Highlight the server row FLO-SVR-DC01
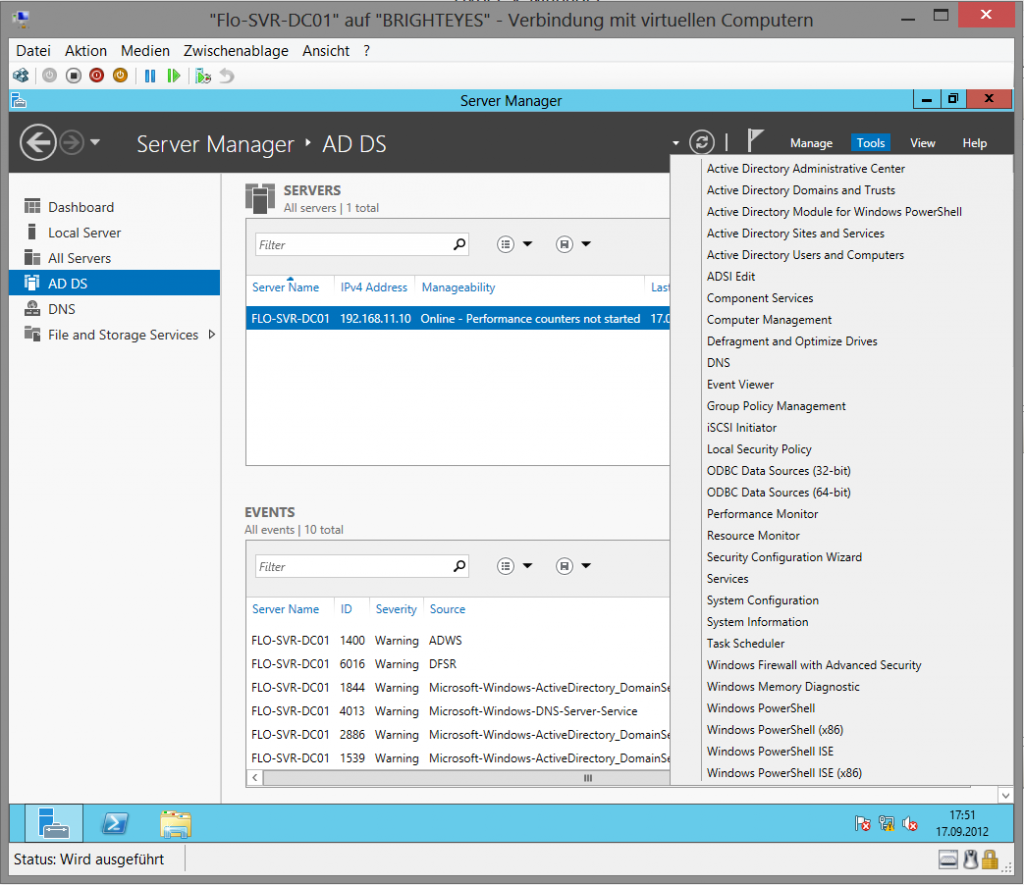The height and width of the screenshot is (885, 1024). [x=400, y=317]
